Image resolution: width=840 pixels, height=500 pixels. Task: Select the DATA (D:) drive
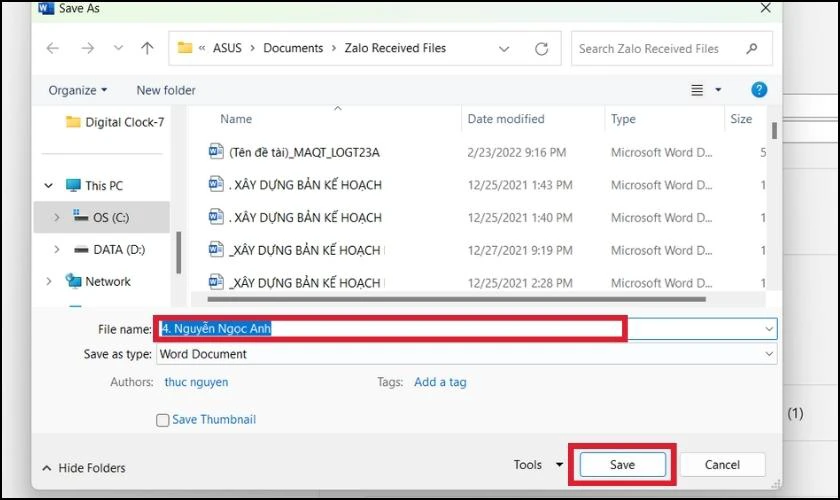[110, 249]
